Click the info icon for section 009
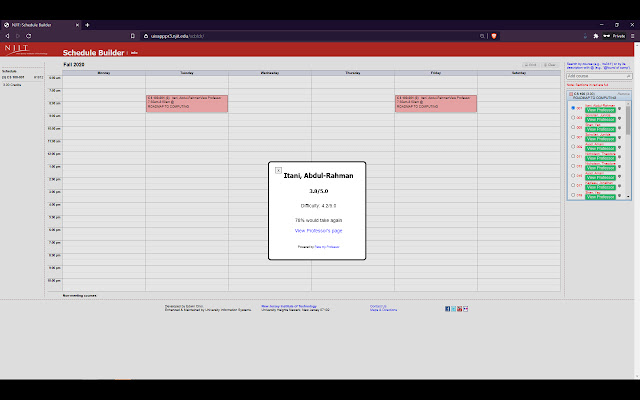Screen dimensions: 640x400 click(x=619, y=147)
